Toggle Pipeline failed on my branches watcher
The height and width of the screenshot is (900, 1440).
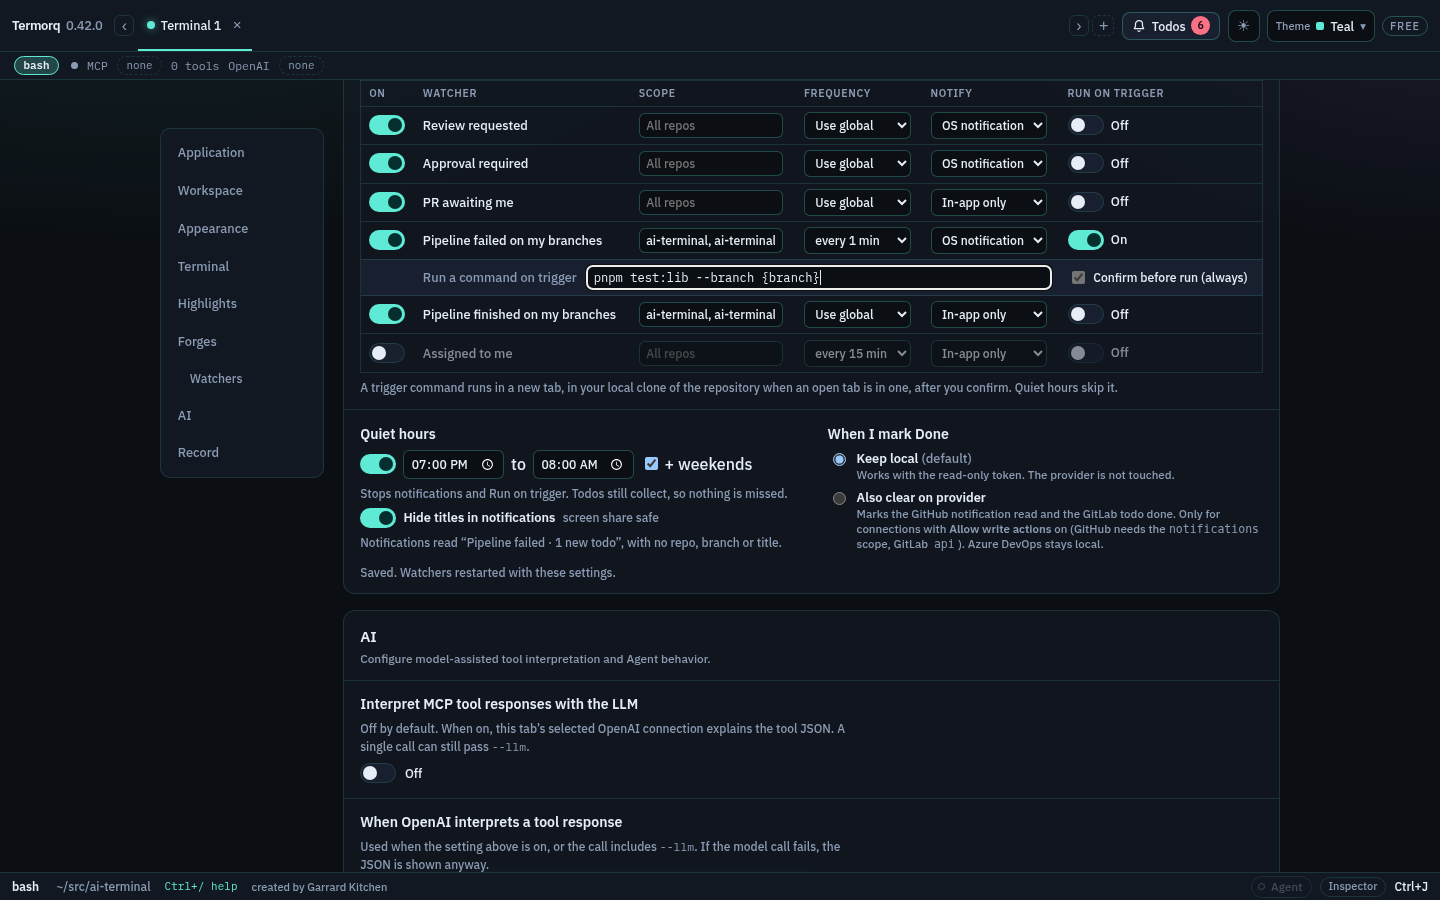click(x=387, y=240)
